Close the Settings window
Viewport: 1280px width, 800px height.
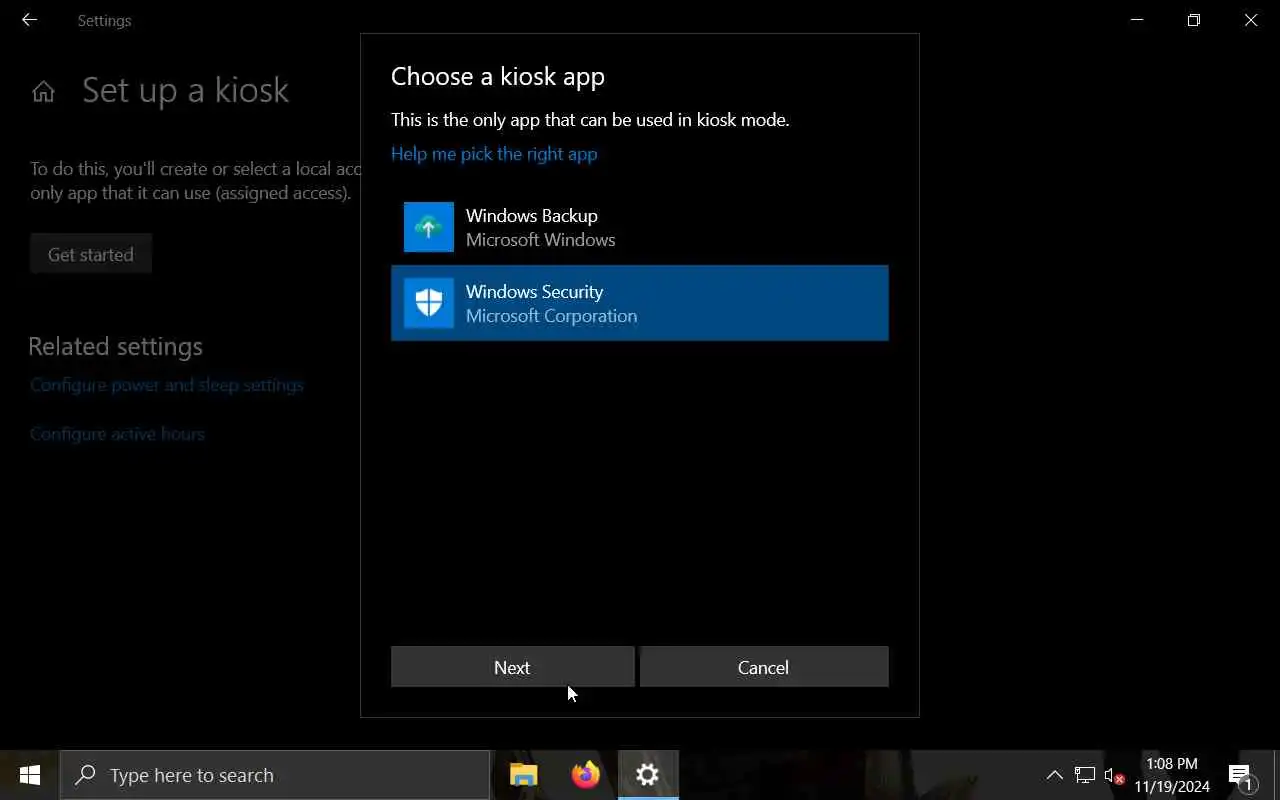click(1251, 20)
